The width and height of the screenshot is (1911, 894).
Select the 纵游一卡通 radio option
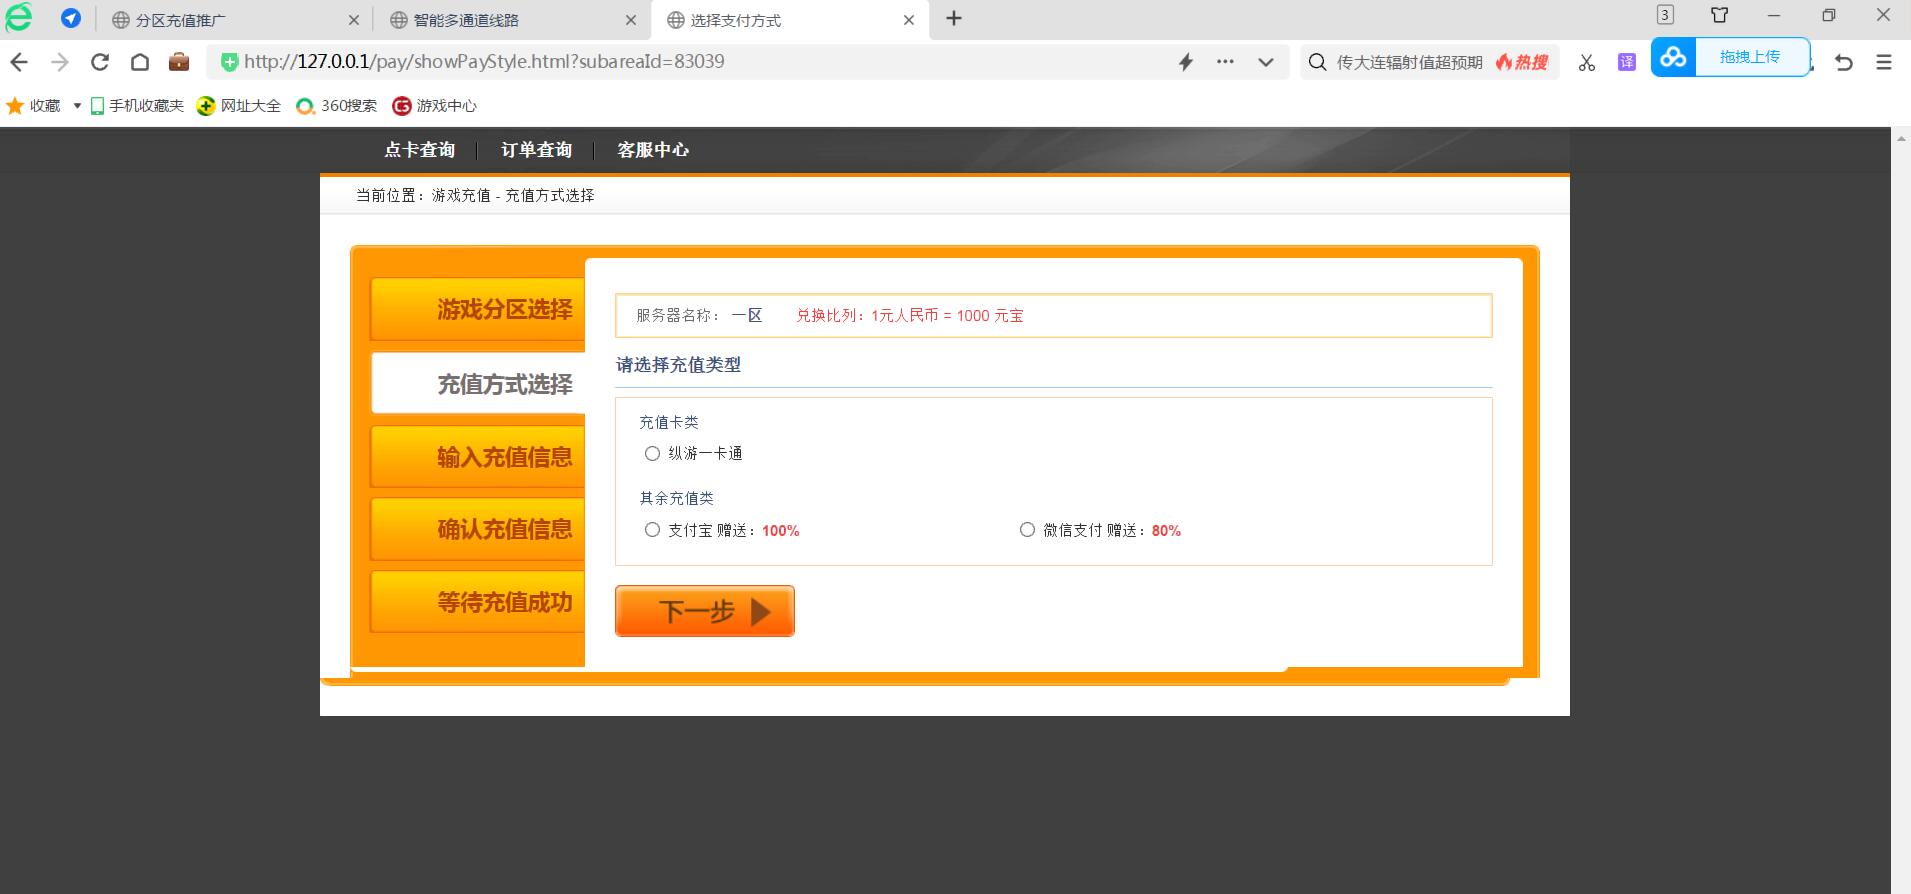pos(652,454)
